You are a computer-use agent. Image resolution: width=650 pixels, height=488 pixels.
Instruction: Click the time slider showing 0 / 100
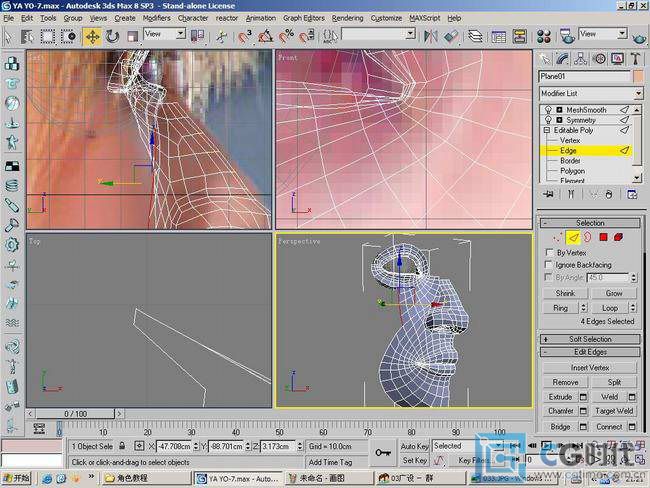point(75,414)
